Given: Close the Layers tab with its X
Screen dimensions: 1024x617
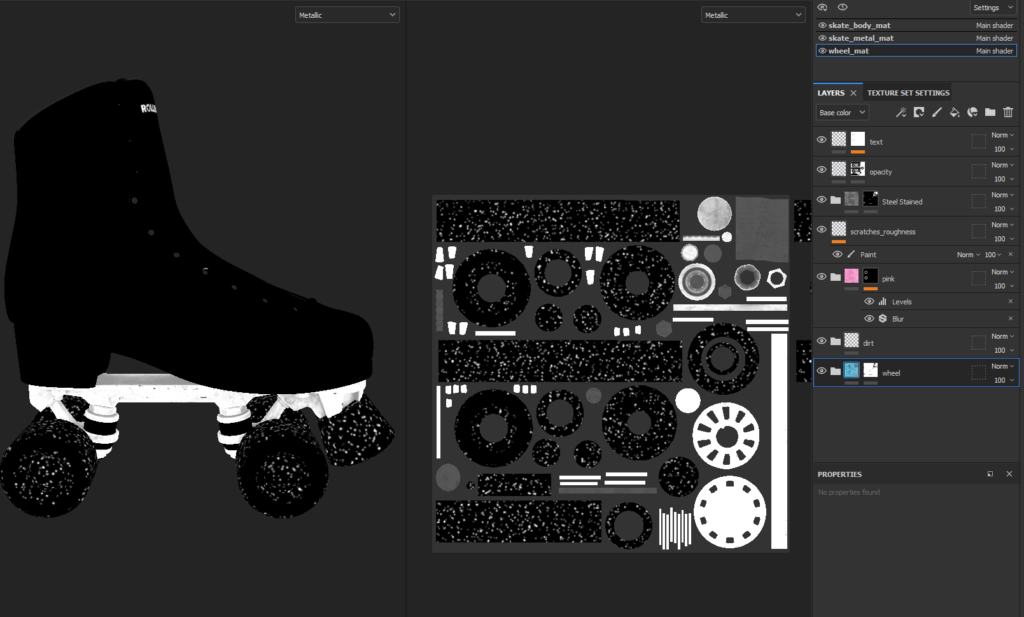Looking at the screenshot, I should pyautogui.click(x=853, y=93).
